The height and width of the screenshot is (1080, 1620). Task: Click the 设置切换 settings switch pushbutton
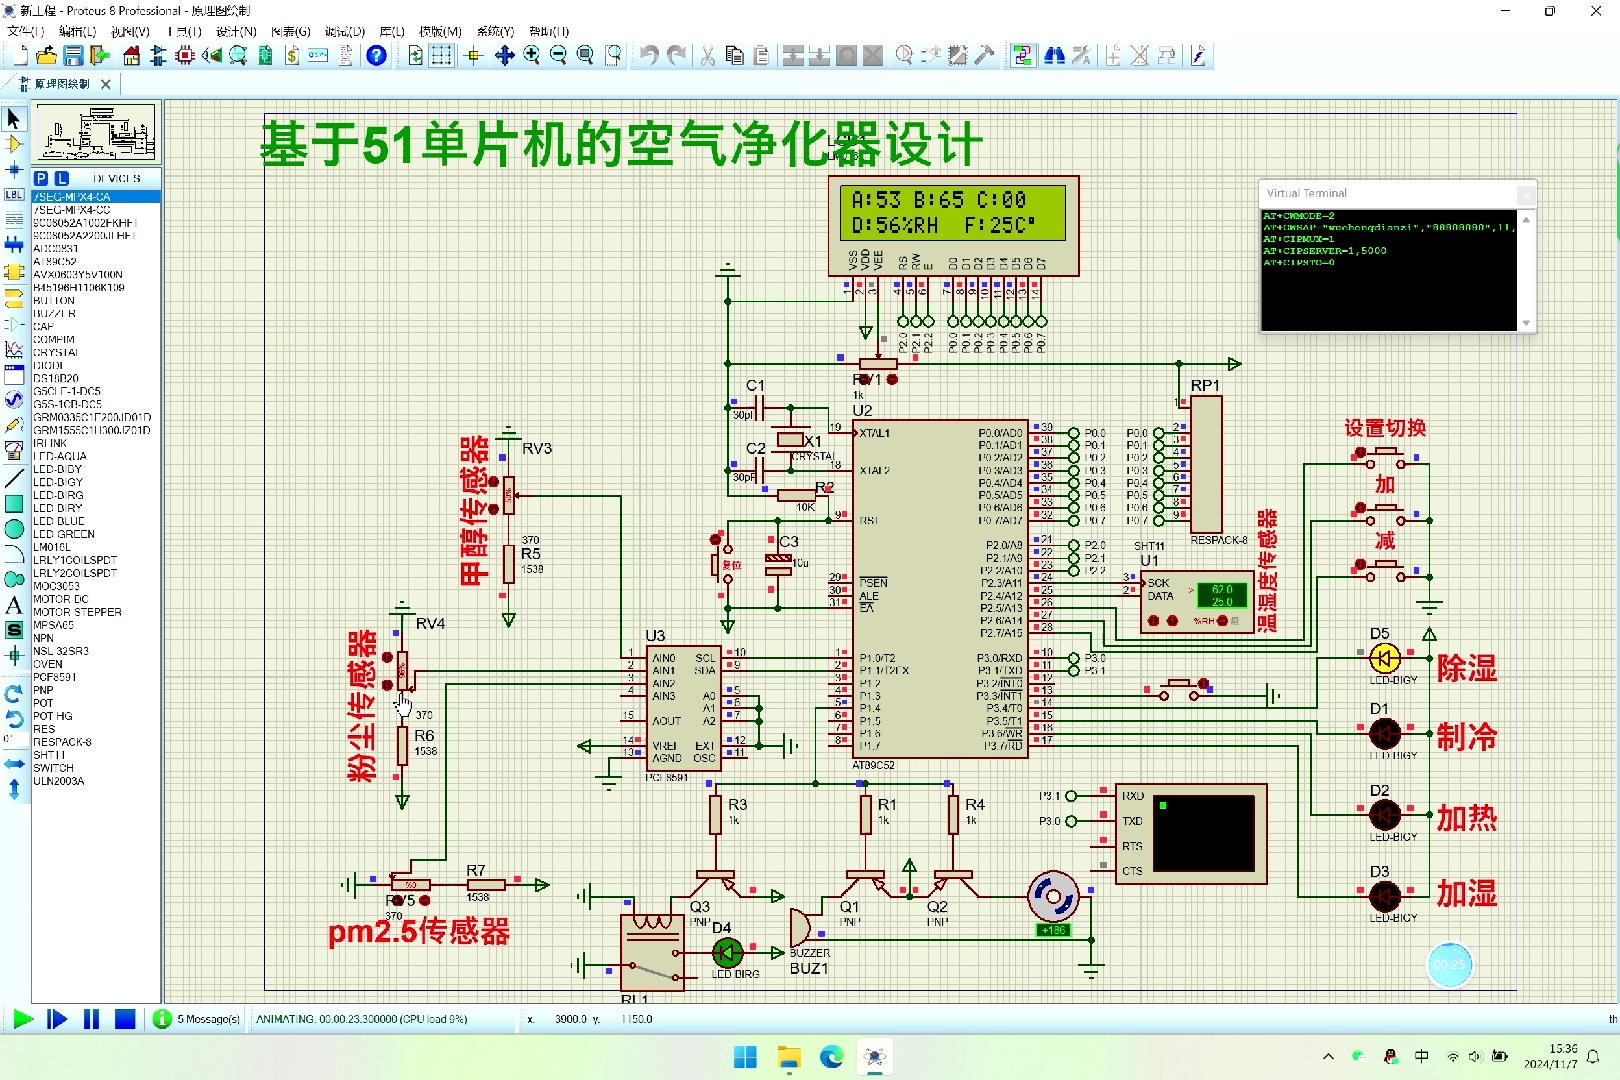pyautogui.click(x=1384, y=457)
